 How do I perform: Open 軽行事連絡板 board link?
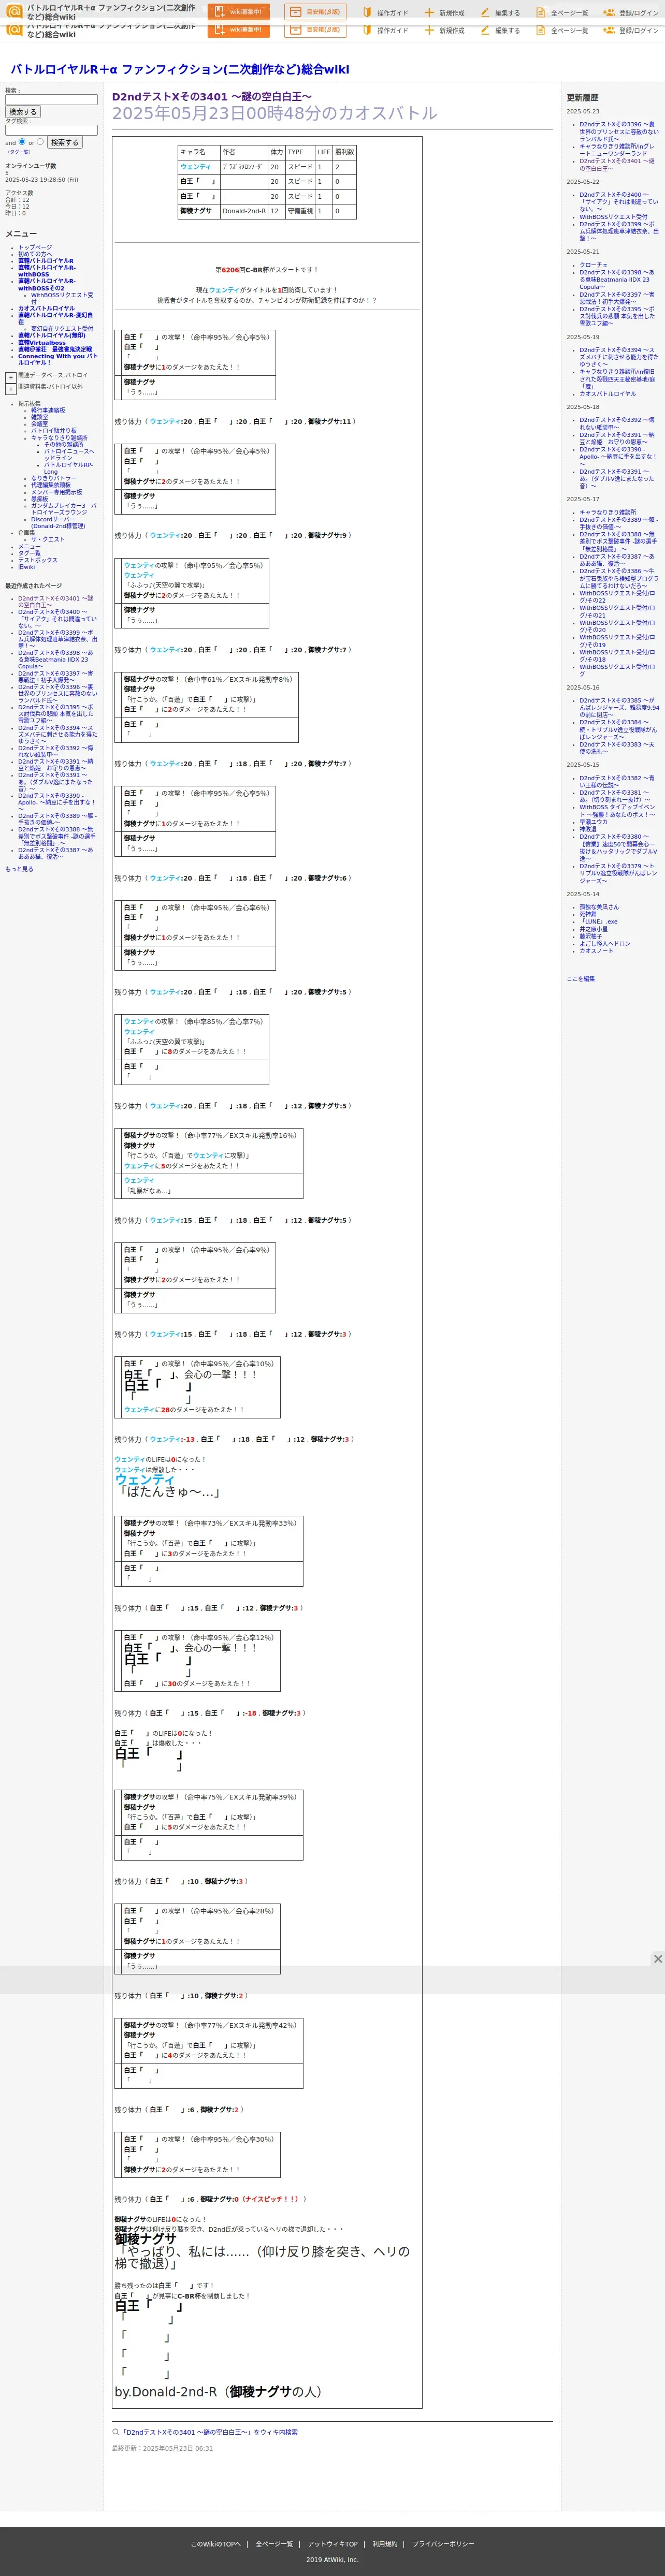48,410
